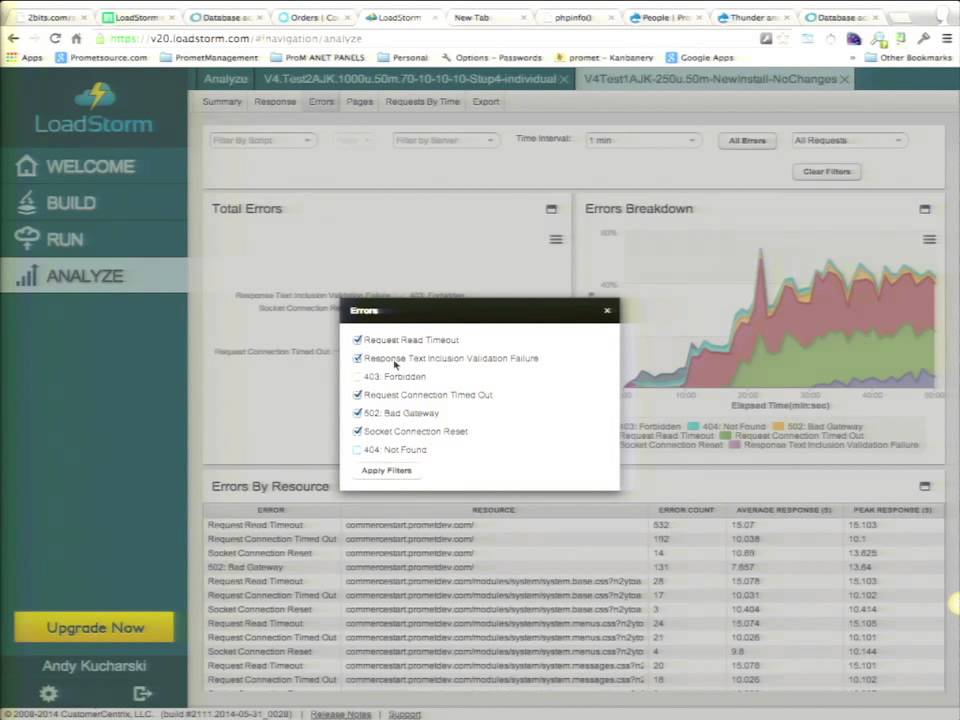Open the Filter by Server dropdown

[445, 140]
